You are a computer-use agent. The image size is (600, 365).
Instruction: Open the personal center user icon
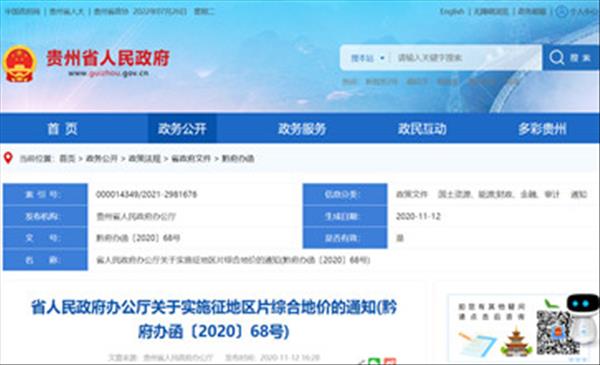click(561, 11)
